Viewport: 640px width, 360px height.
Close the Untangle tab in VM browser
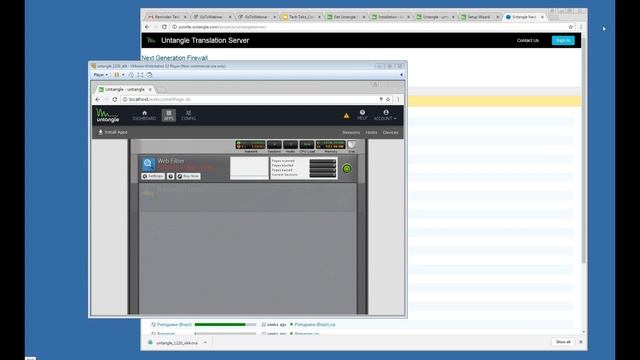[x=150, y=89]
